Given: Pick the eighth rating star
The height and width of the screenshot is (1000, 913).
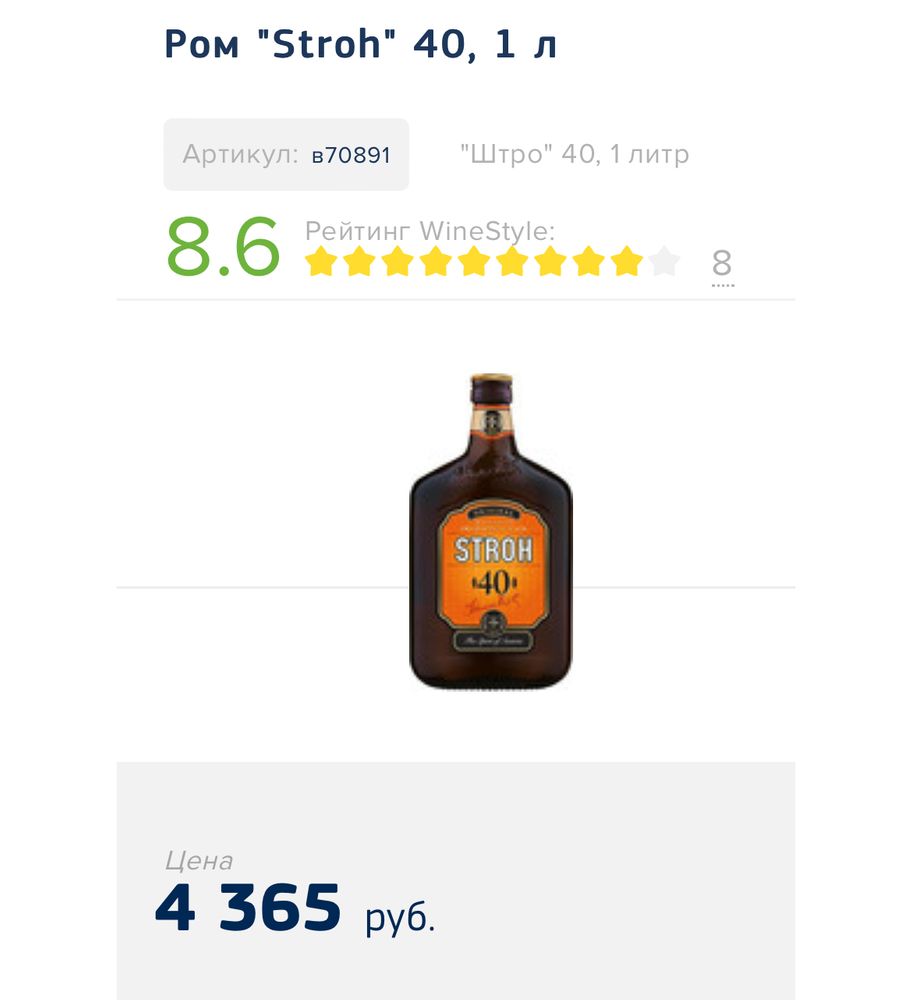Looking at the screenshot, I should coord(587,262).
